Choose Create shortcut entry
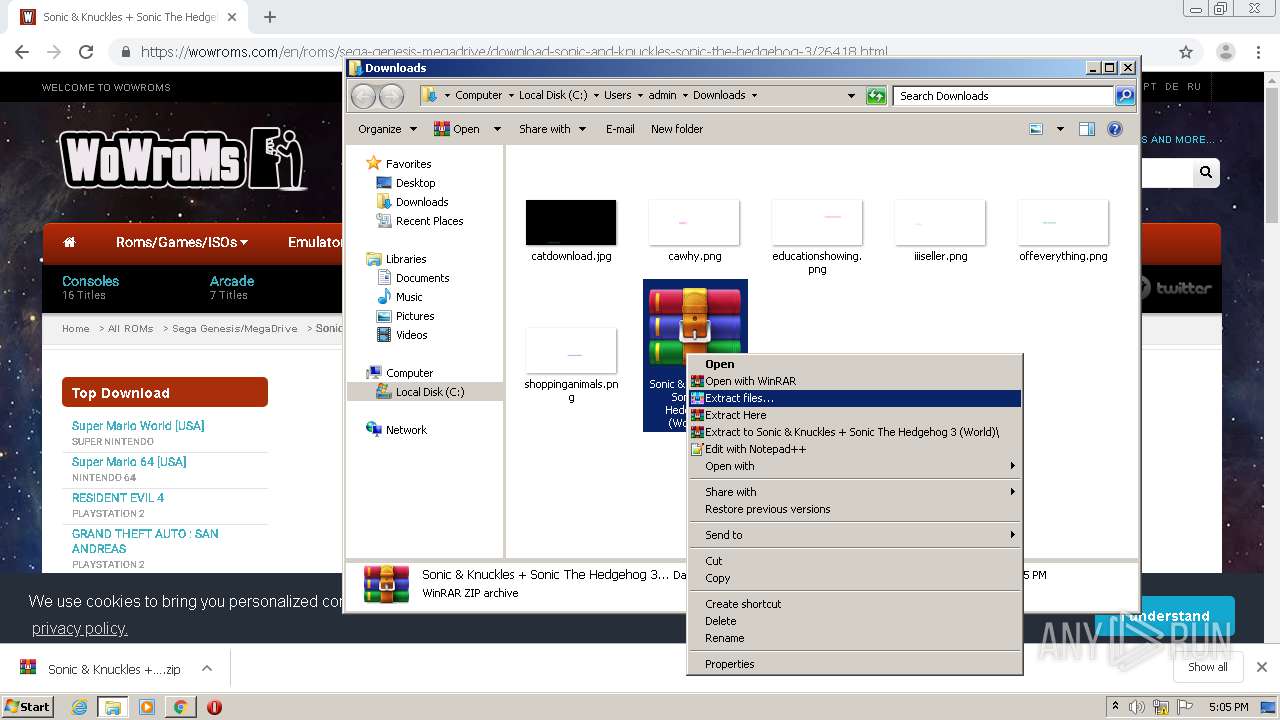The width and height of the screenshot is (1280, 720). tap(855, 604)
